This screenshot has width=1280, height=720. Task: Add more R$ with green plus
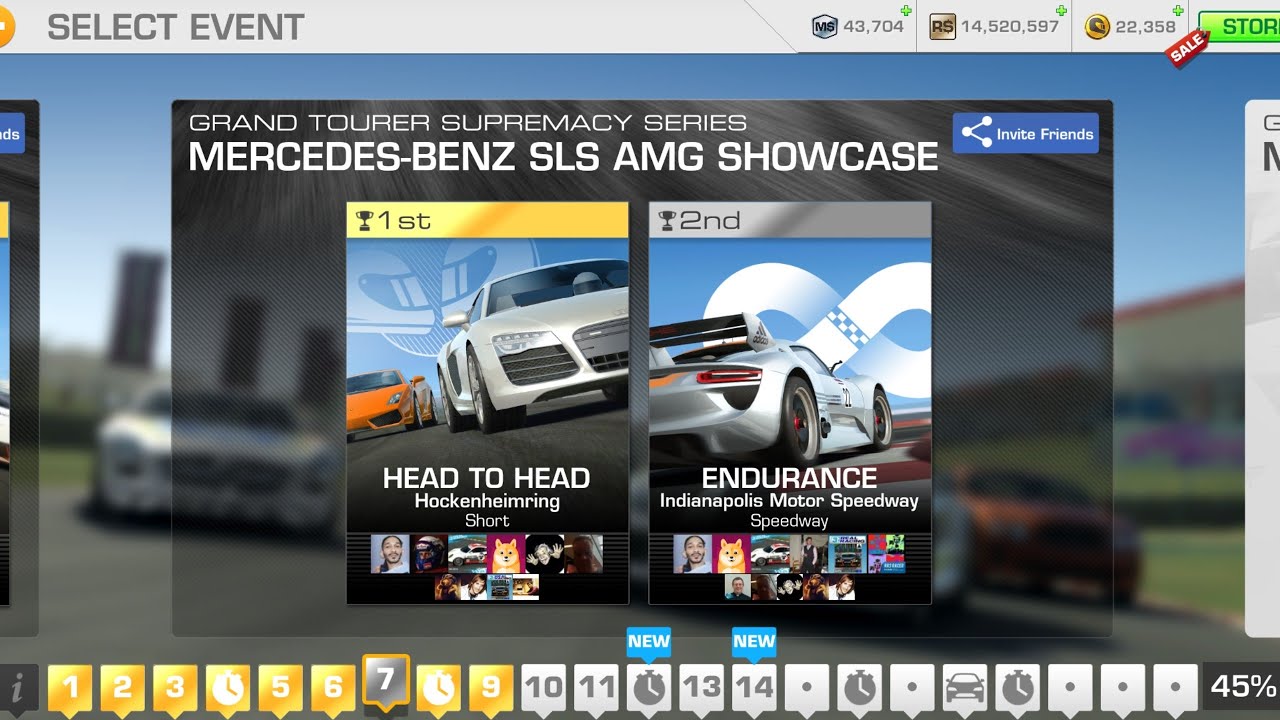coord(1061,11)
